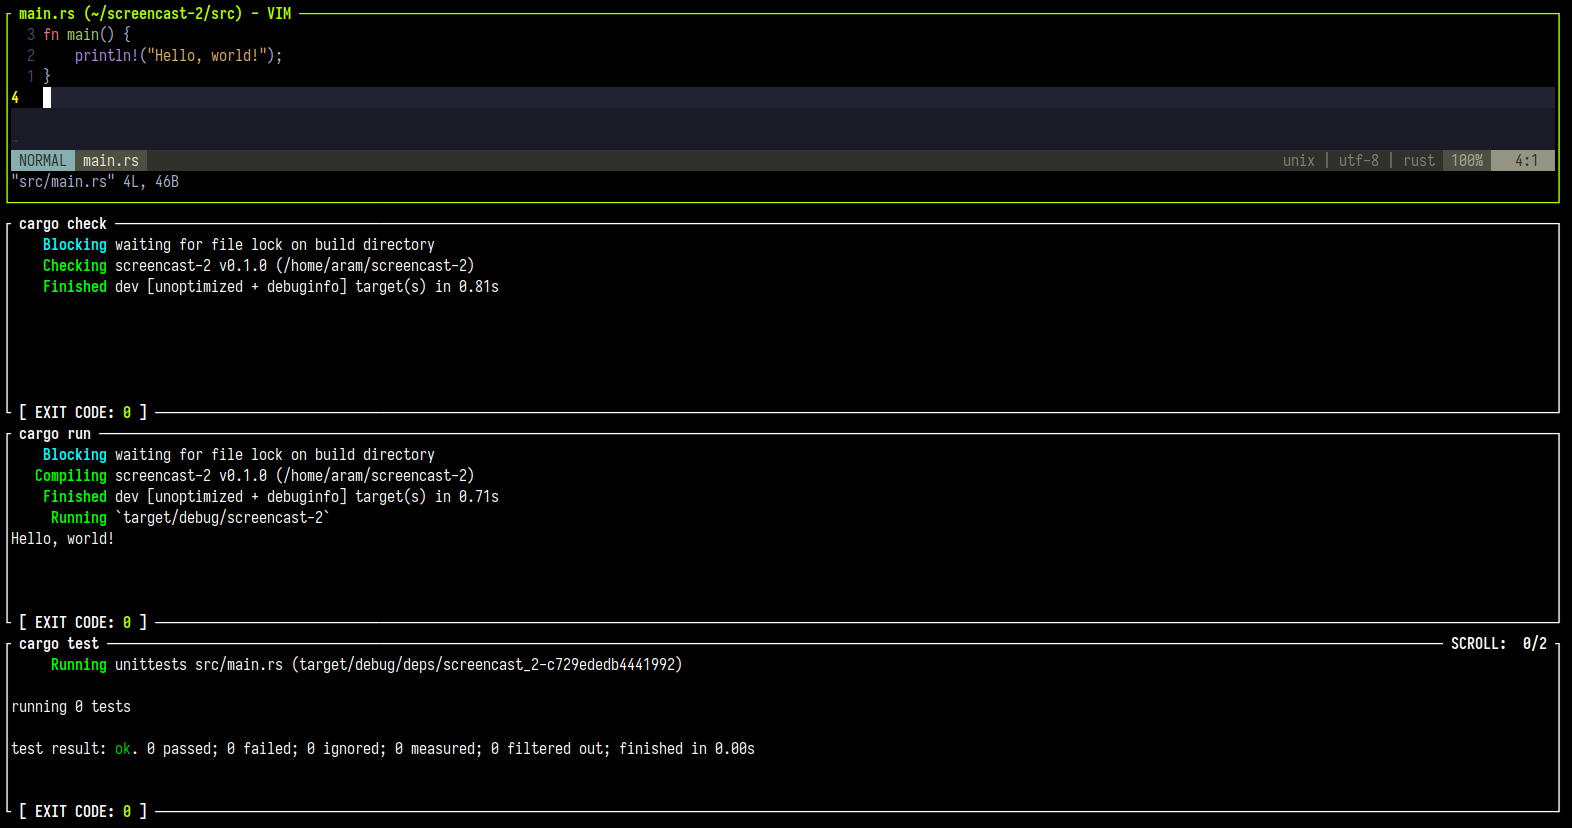The height and width of the screenshot is (828, 1572).
Task: Place cursor on 'fn main() {' line
Action: pos(87,35)
